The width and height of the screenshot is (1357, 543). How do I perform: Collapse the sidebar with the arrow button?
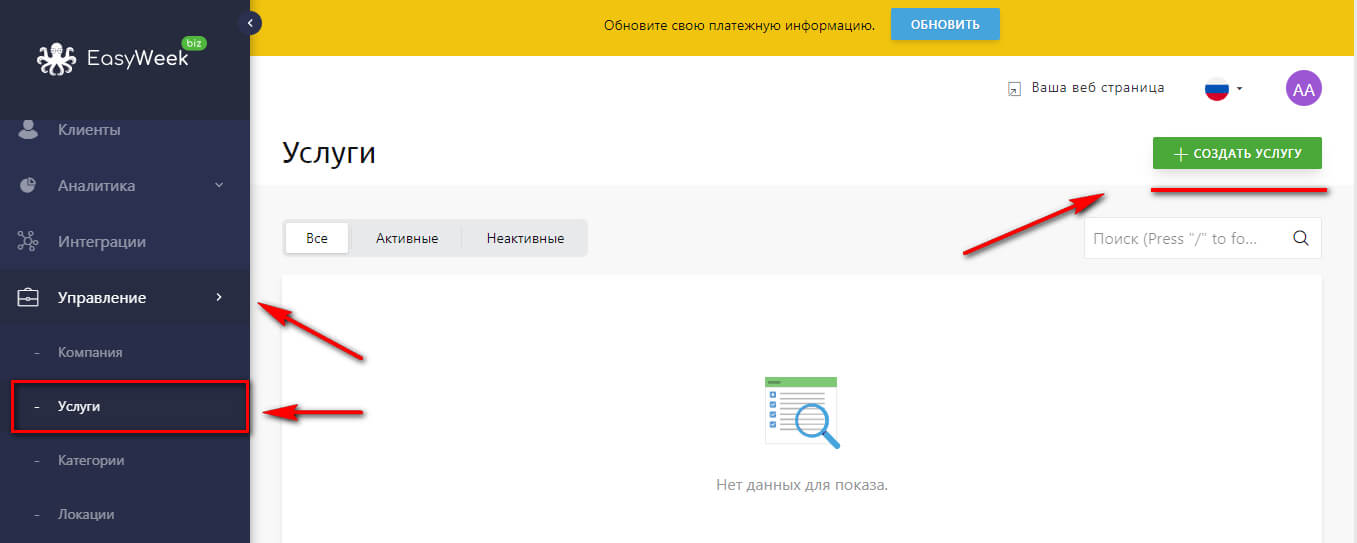tap(251, 22)
